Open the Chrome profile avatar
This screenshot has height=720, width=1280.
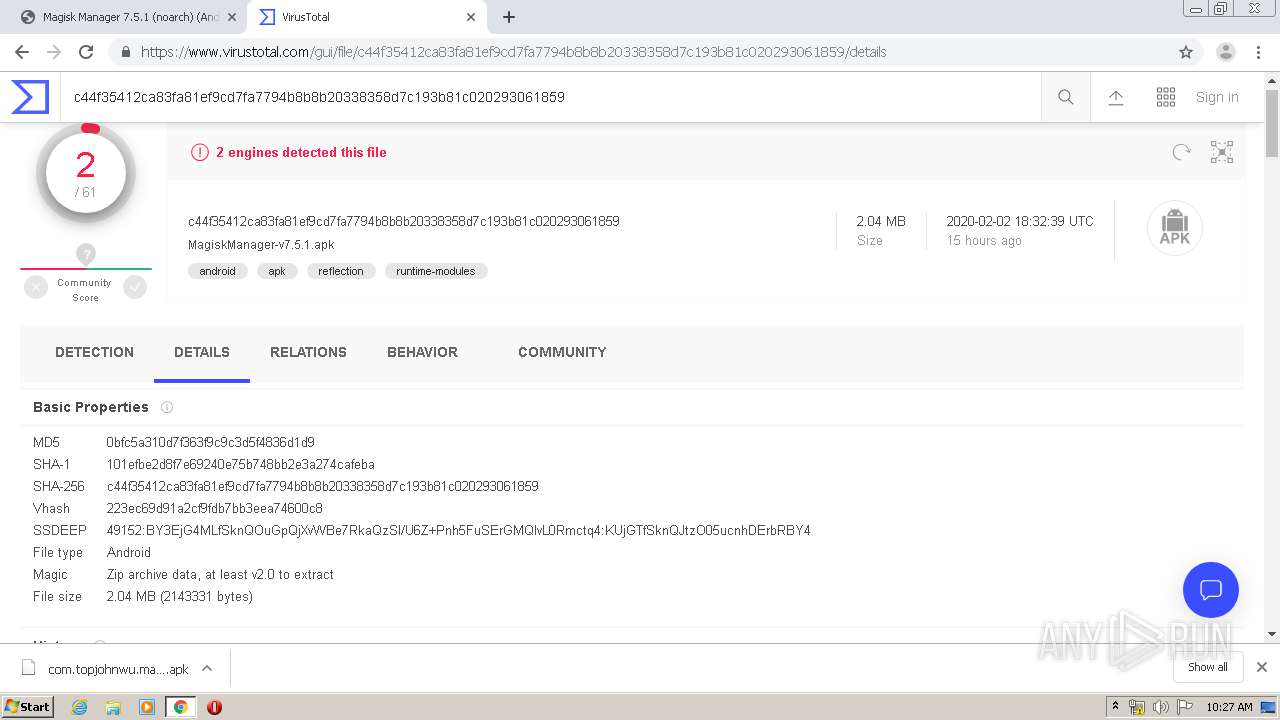point(1226,52)
